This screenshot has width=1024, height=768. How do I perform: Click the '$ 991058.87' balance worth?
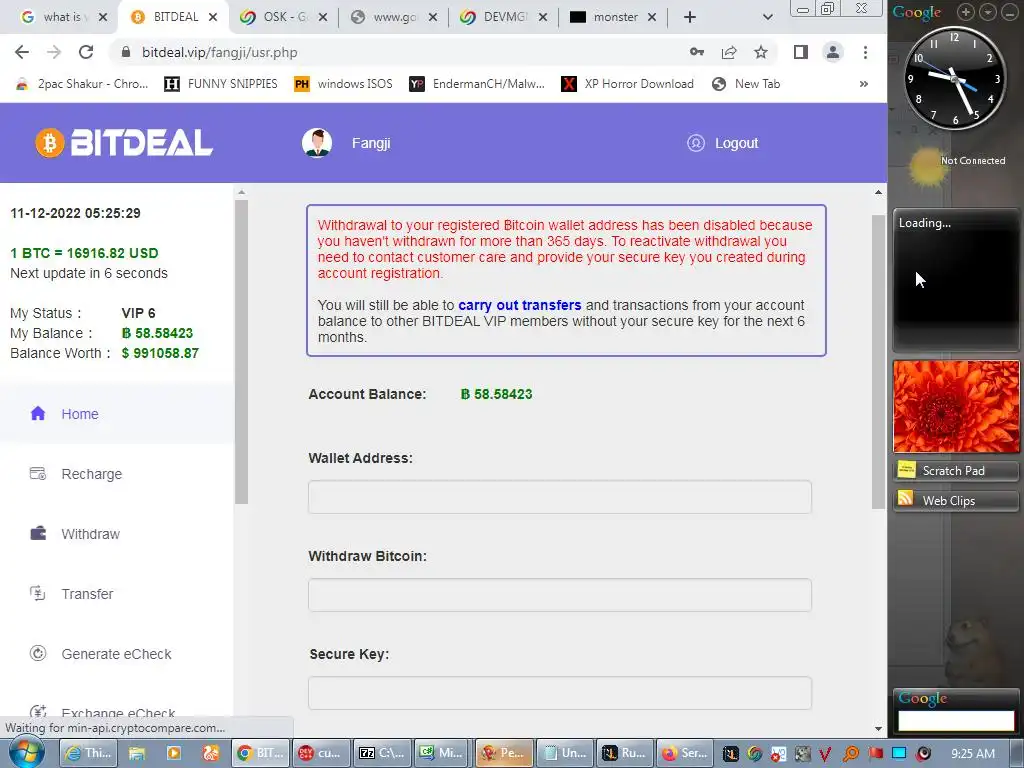(x=160, y=353)
